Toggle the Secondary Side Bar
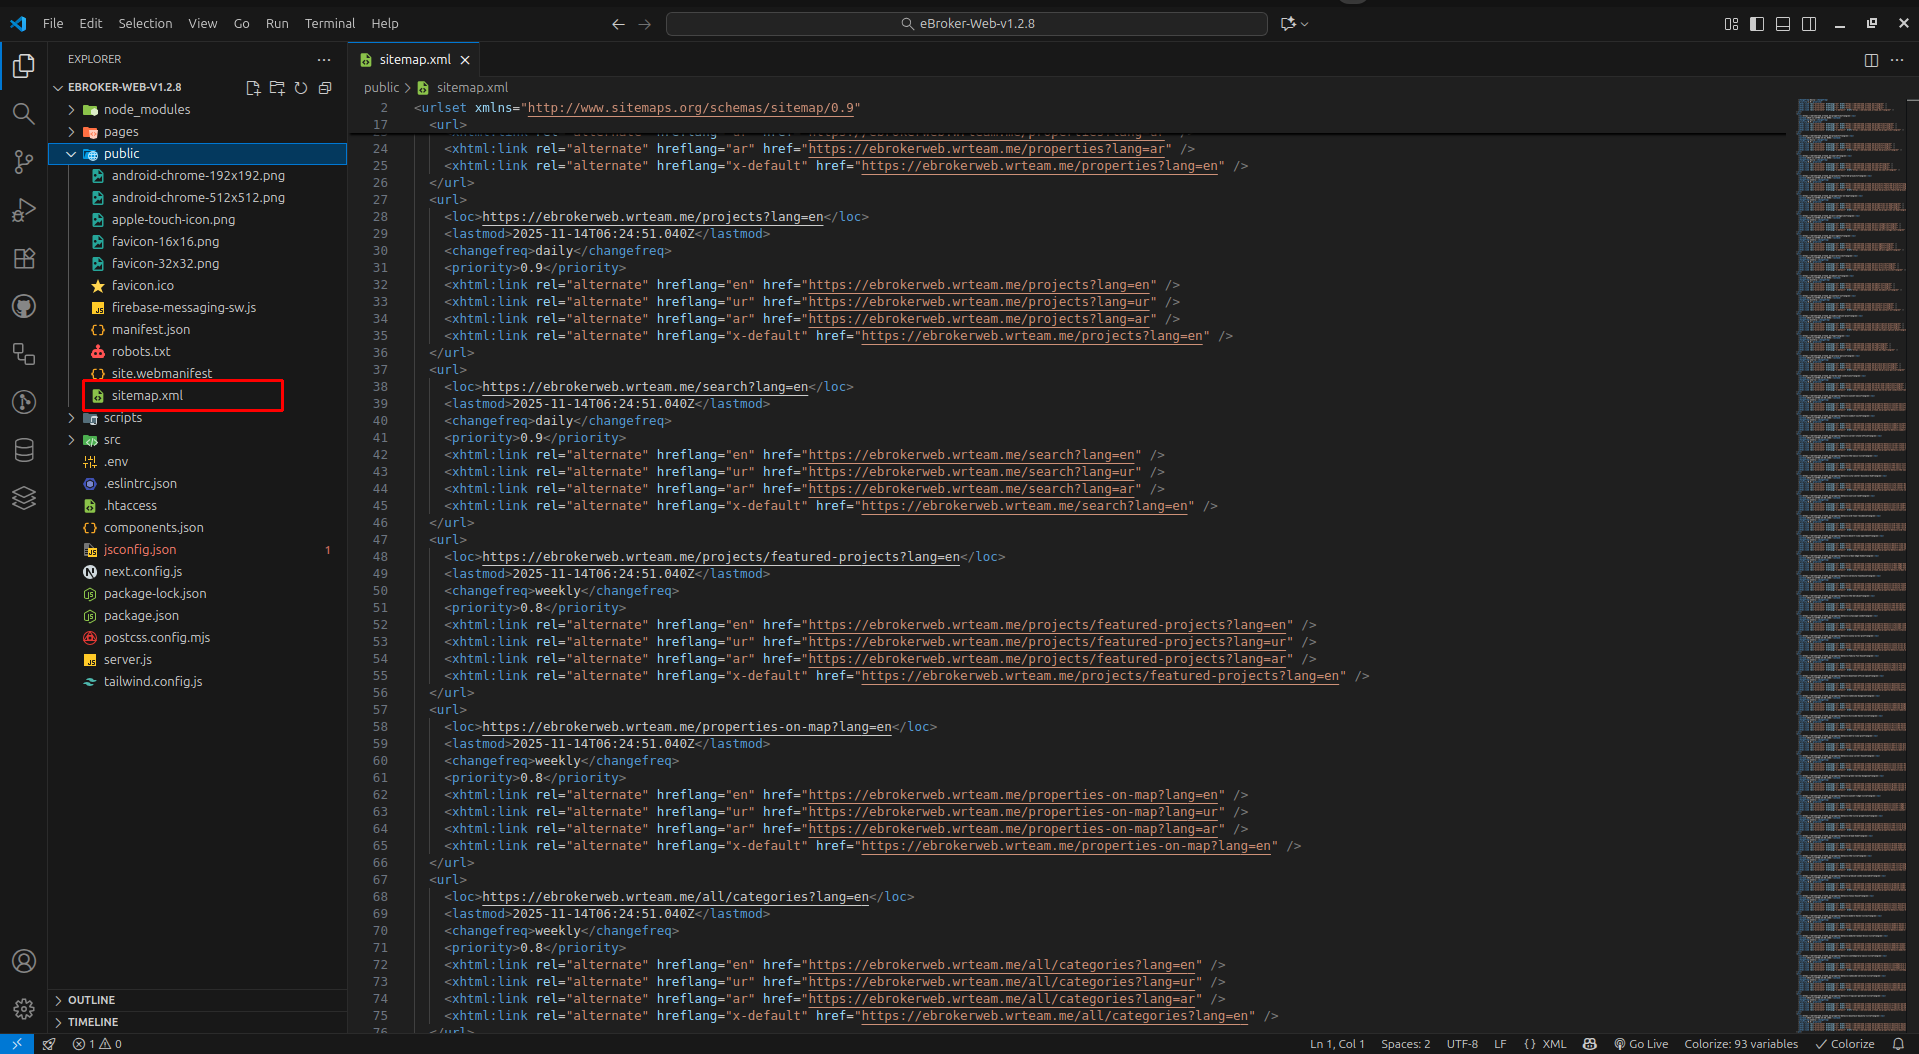1919x1054 pixels. pos(1810,23)
